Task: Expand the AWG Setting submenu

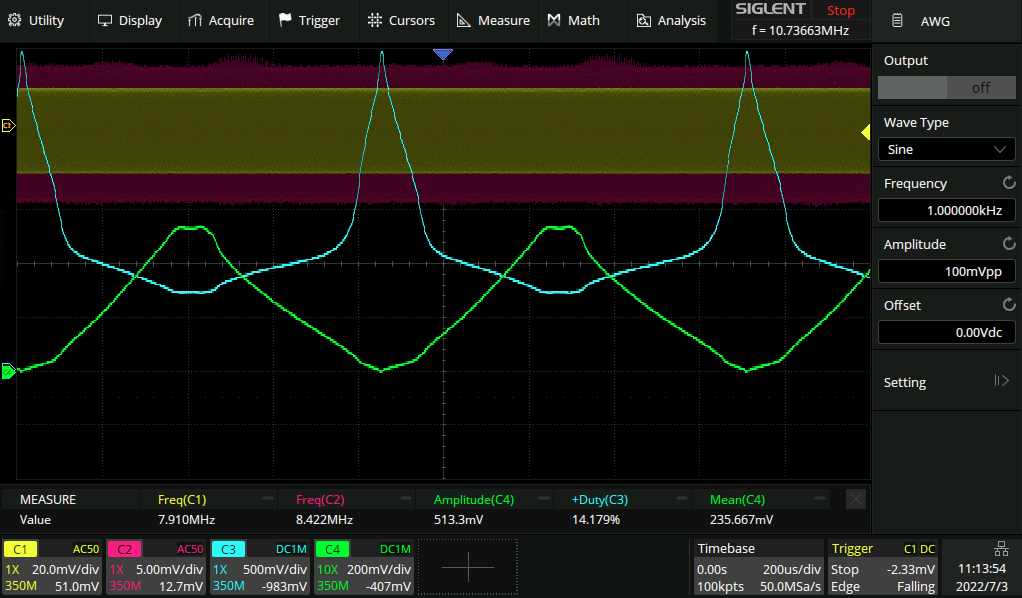Action: coord(946,382)
